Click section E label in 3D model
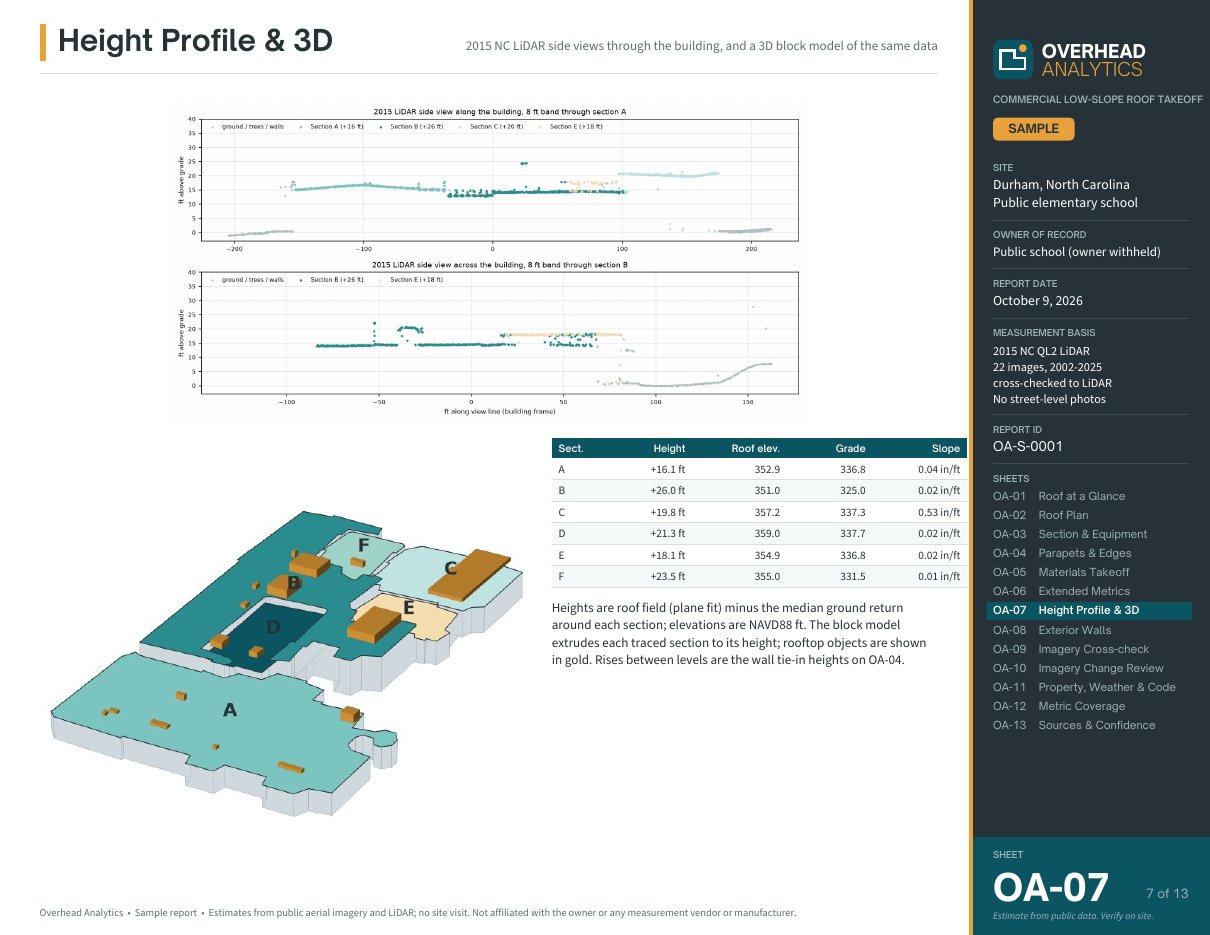This screenshot has width=1210, height=935. click(408, 607)
